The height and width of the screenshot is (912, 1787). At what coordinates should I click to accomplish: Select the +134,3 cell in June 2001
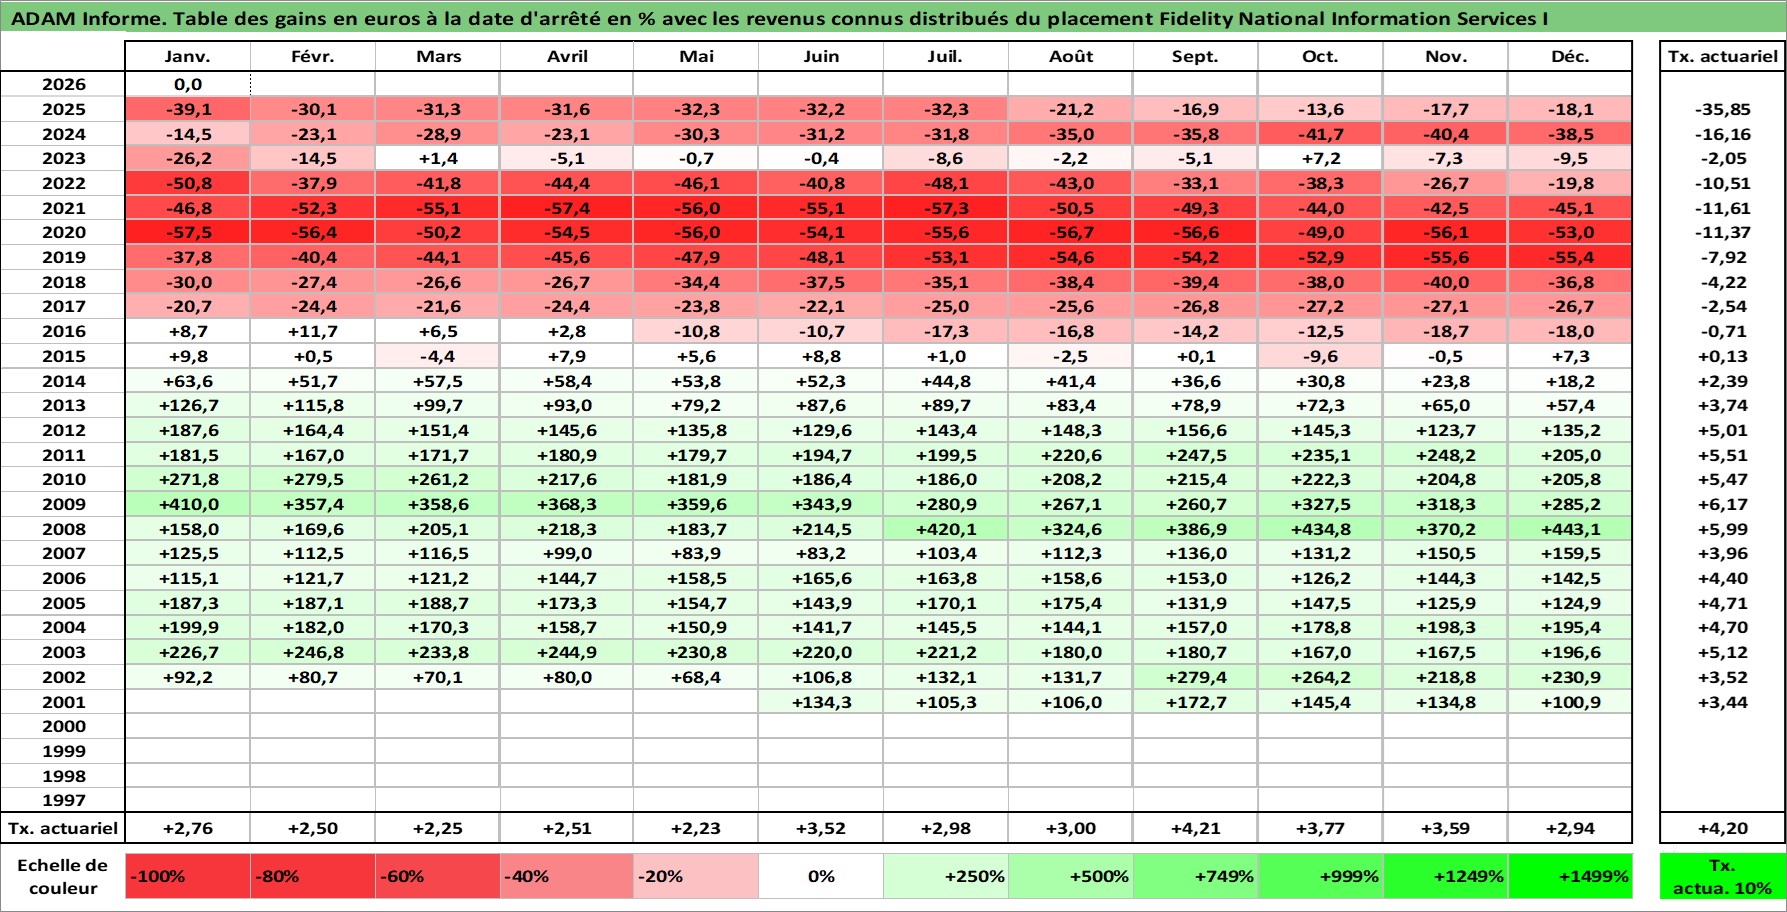821,702
